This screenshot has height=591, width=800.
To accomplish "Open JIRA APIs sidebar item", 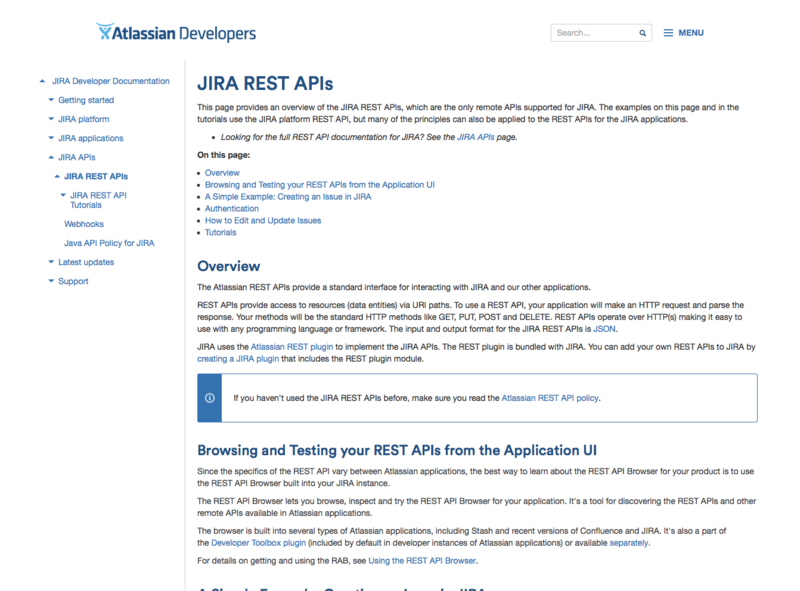I will coord(77,157).
